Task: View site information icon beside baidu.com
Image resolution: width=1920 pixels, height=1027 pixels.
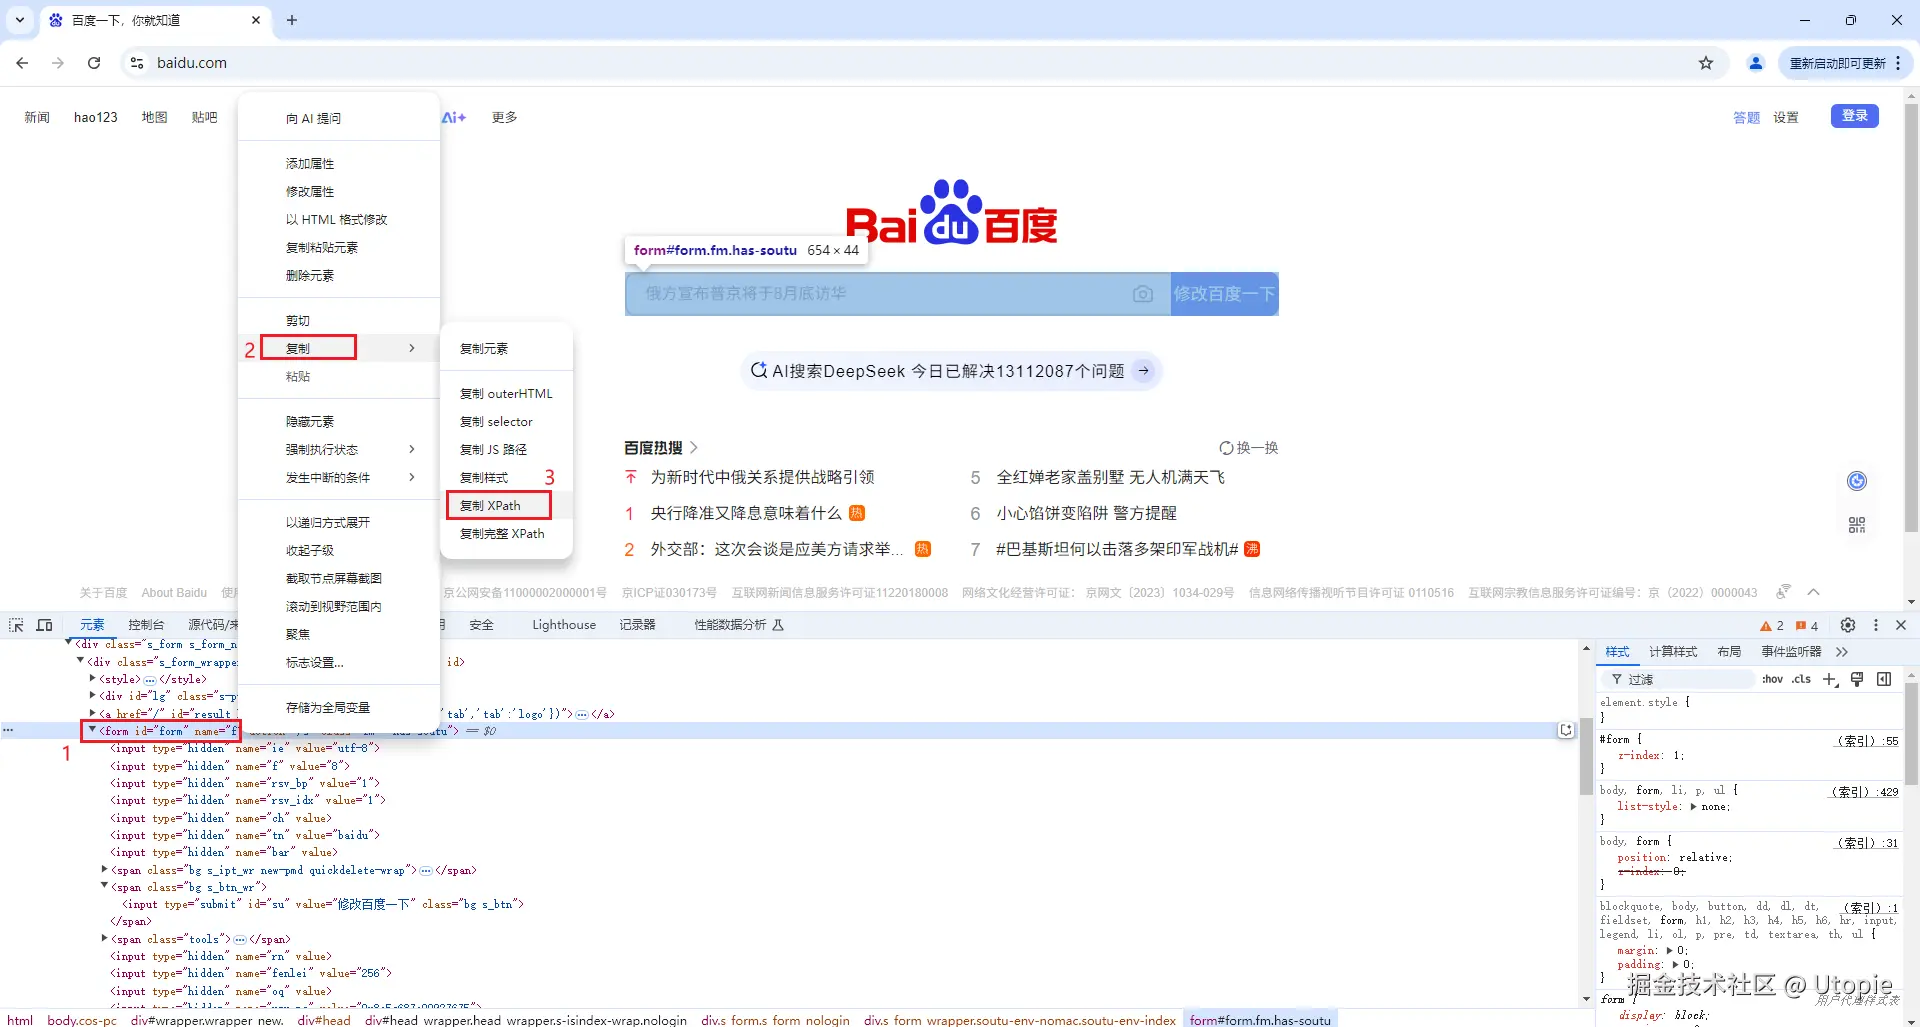Action: (x=137, y=63)
